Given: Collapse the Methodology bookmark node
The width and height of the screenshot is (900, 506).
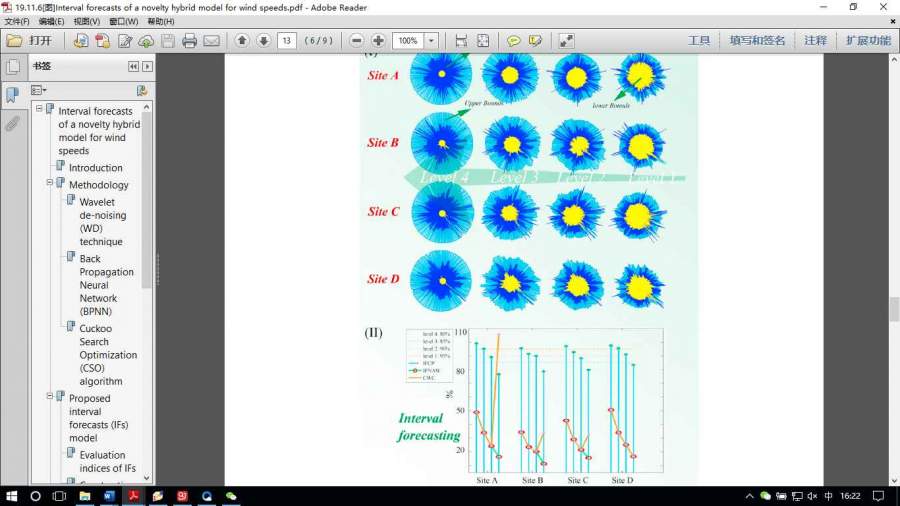Looking at the screenshot, I should [x=50, y=183].
